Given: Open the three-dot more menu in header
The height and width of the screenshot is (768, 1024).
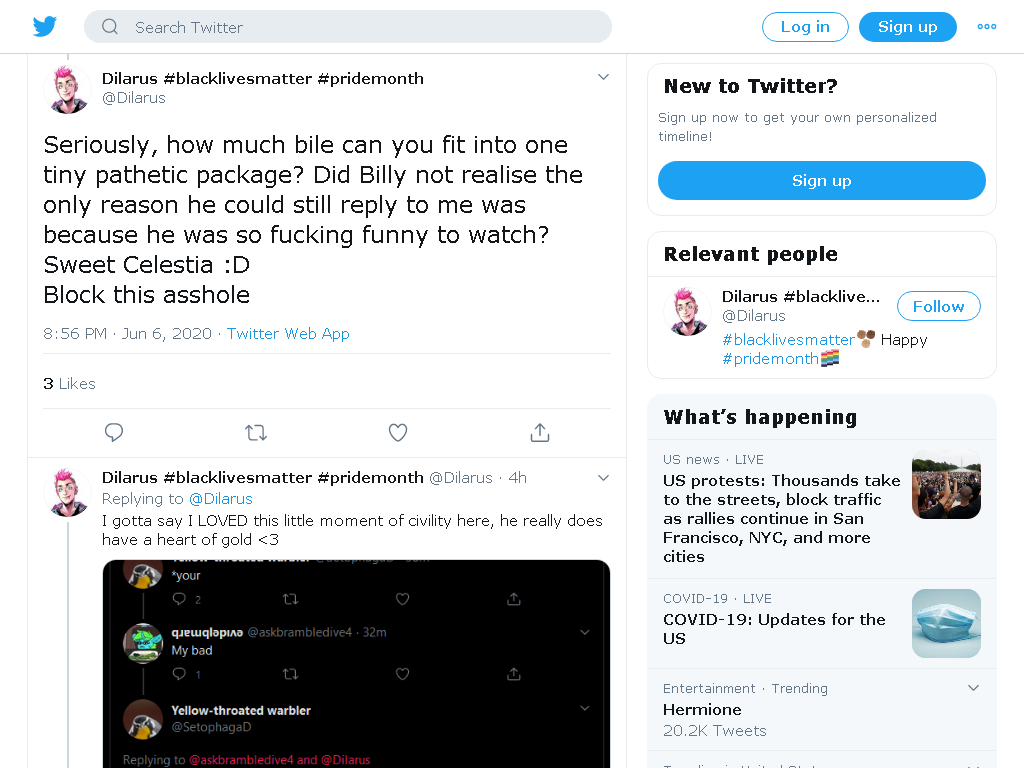Looking at the screenshot, I should coord(987,27).
